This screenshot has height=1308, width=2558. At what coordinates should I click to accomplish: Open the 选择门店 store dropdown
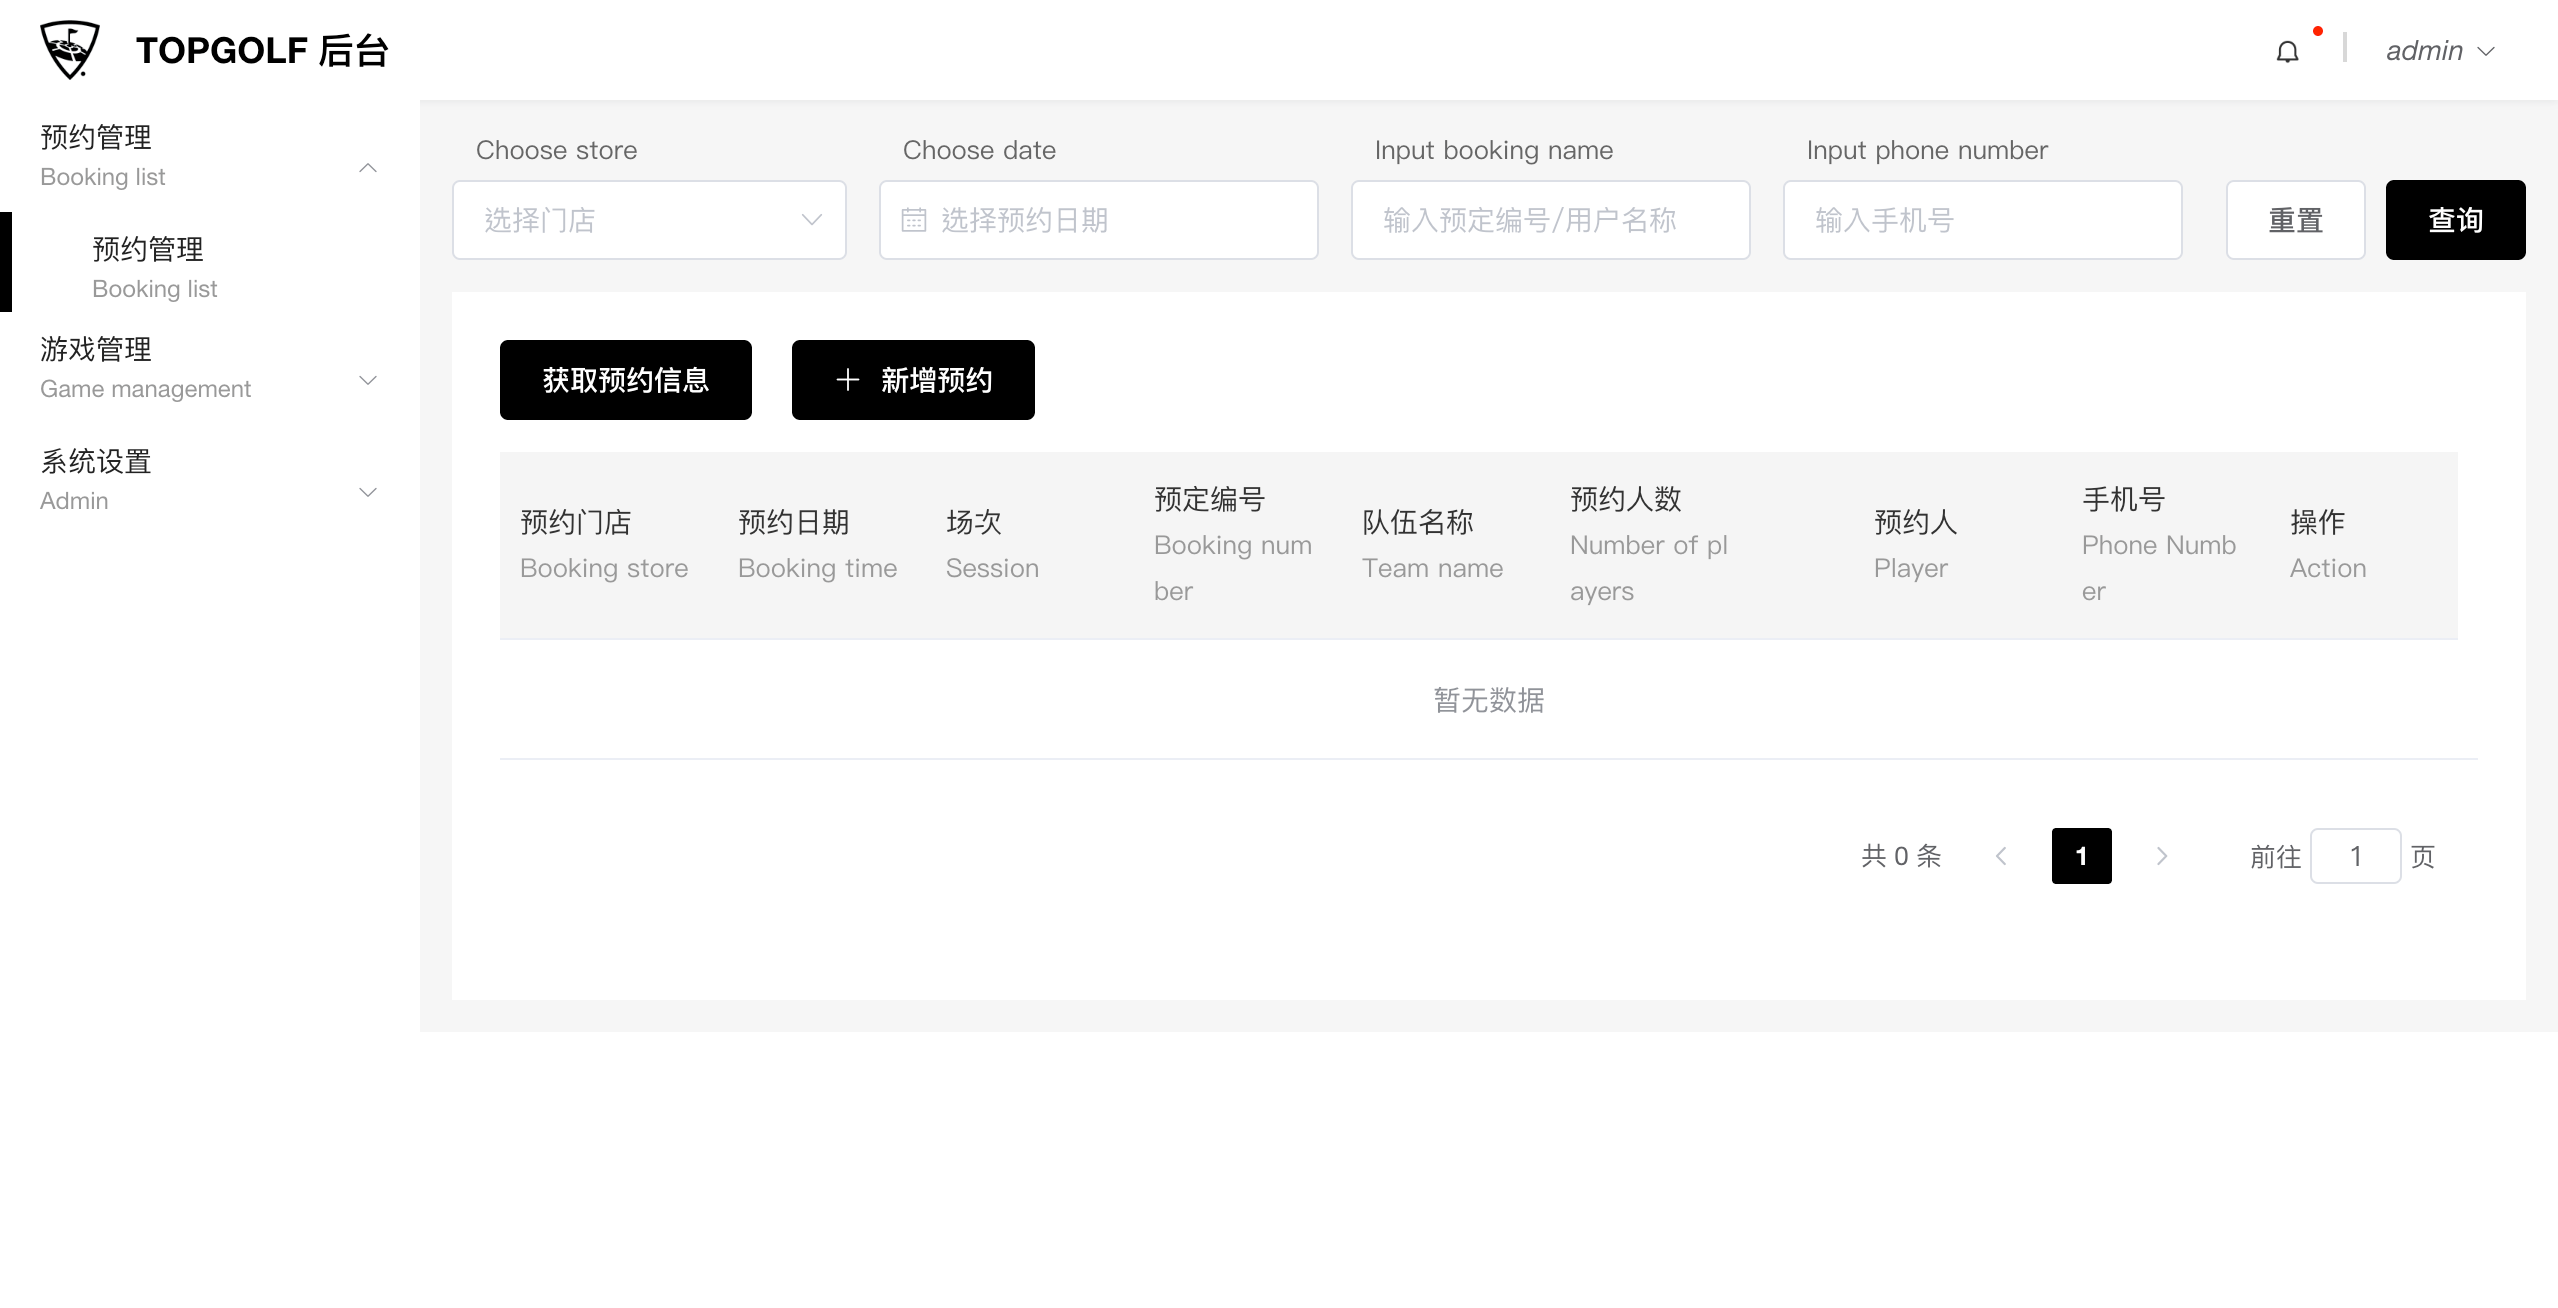click(x=649, y=220)
